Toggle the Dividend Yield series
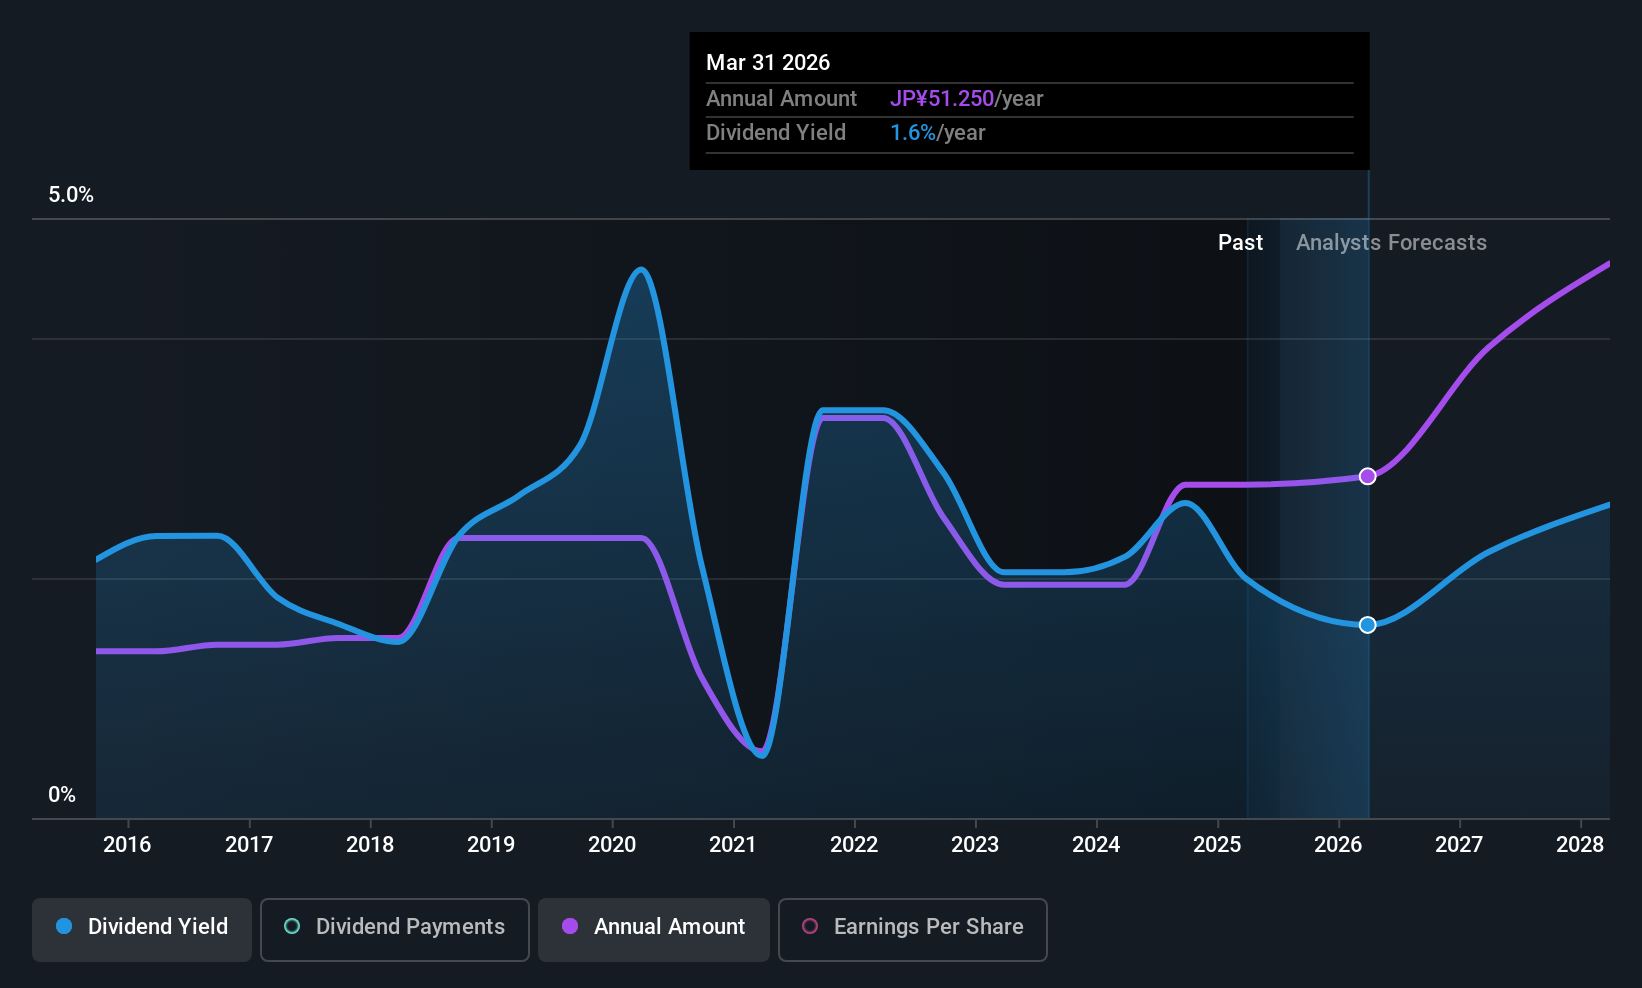The image size is (1642, 988). (x=142, y=930)
